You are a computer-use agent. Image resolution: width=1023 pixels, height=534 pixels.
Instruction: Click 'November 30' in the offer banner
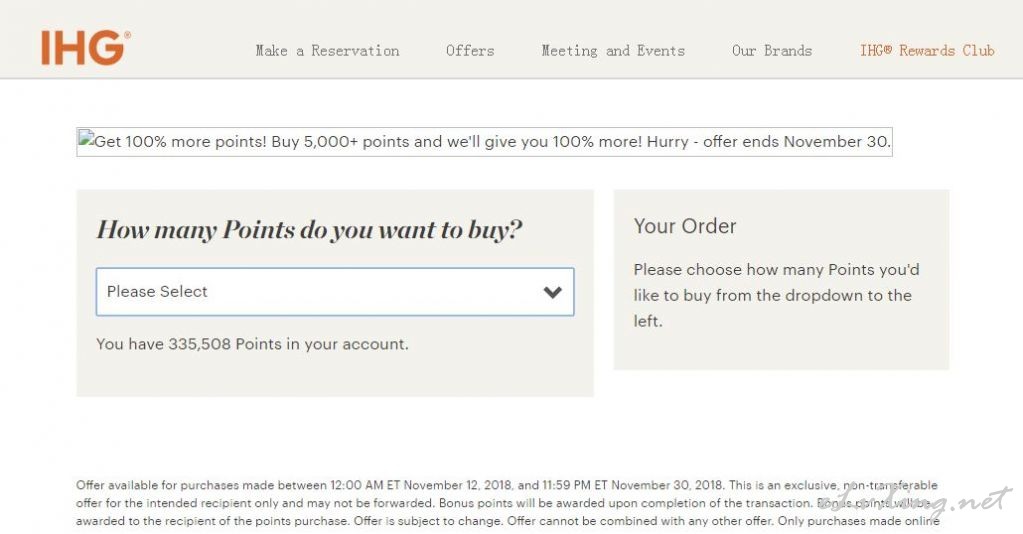tap(836, 142)
